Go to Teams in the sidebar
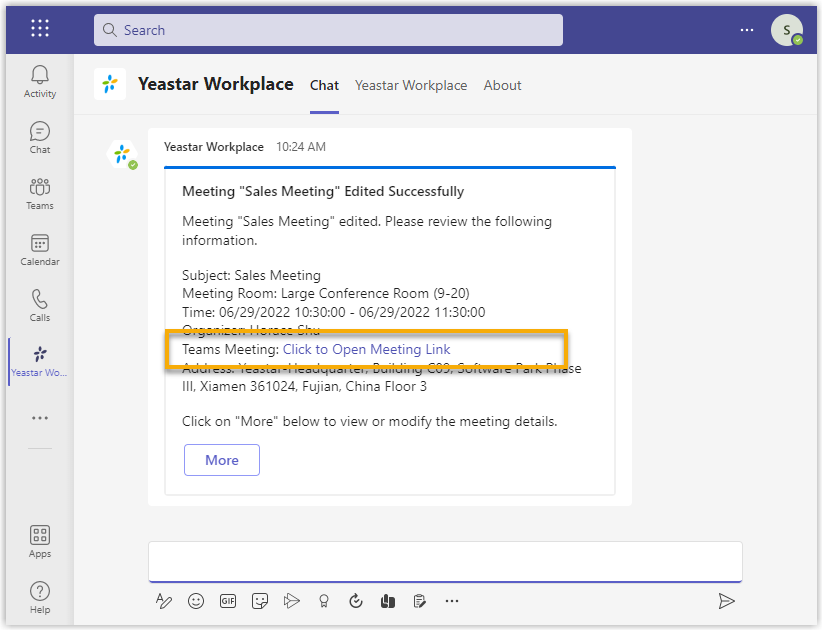823x631 pixels. coord(40,193)
